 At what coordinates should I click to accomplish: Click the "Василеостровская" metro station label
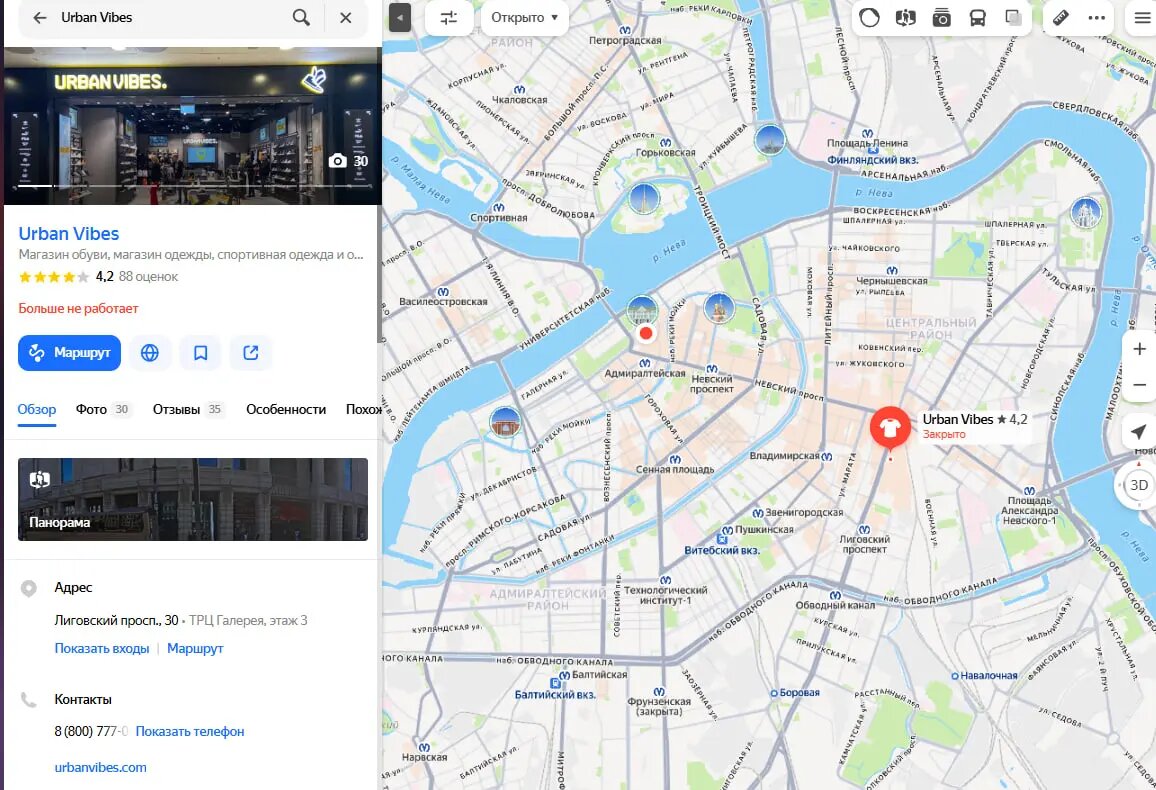[x=443, y=301]
